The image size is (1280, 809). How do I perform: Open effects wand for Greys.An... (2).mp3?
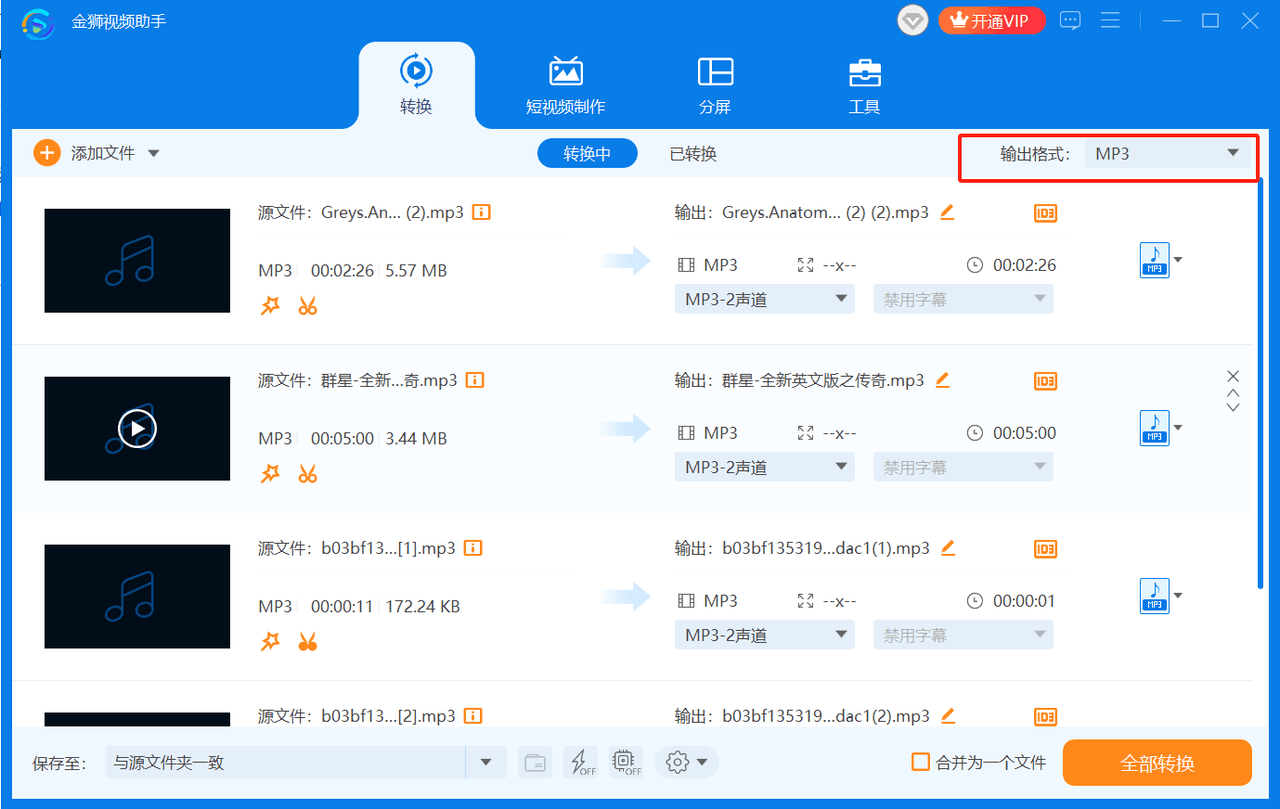[270, 306]
